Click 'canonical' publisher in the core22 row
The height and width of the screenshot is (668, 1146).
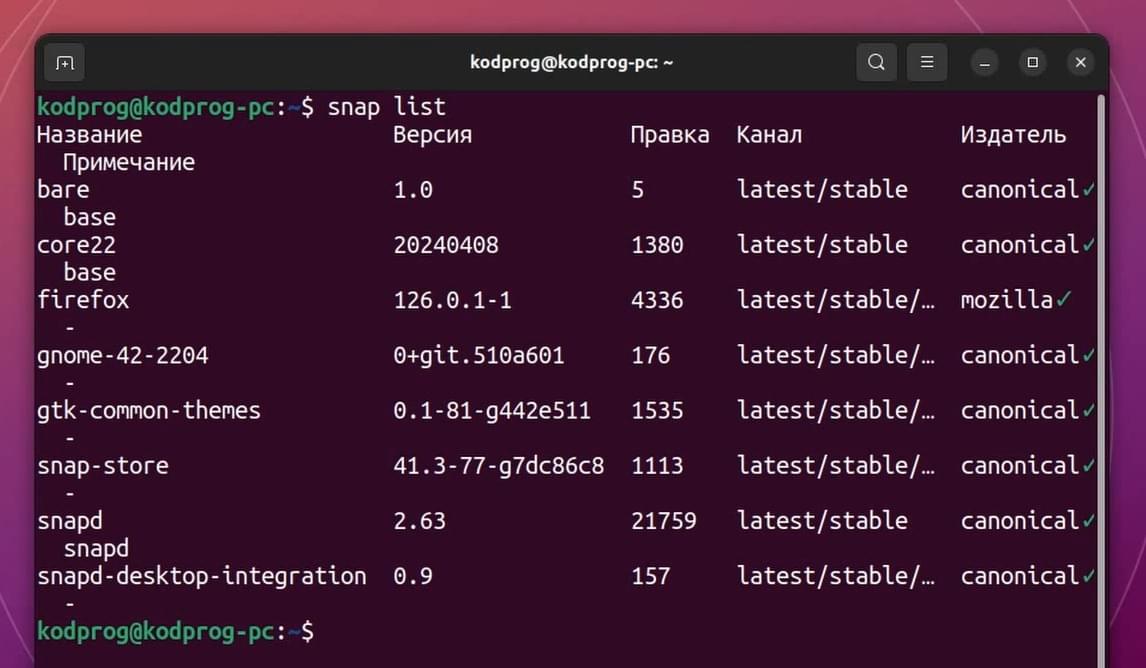(x=1020, y=246)
